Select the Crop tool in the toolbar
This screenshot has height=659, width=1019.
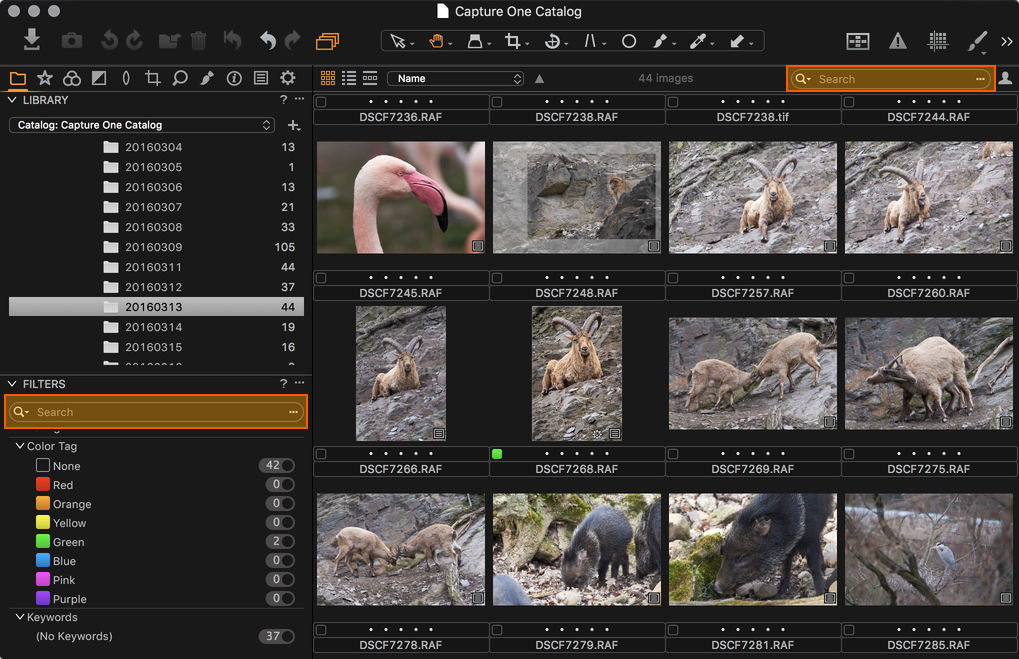(x=513, y=41)
